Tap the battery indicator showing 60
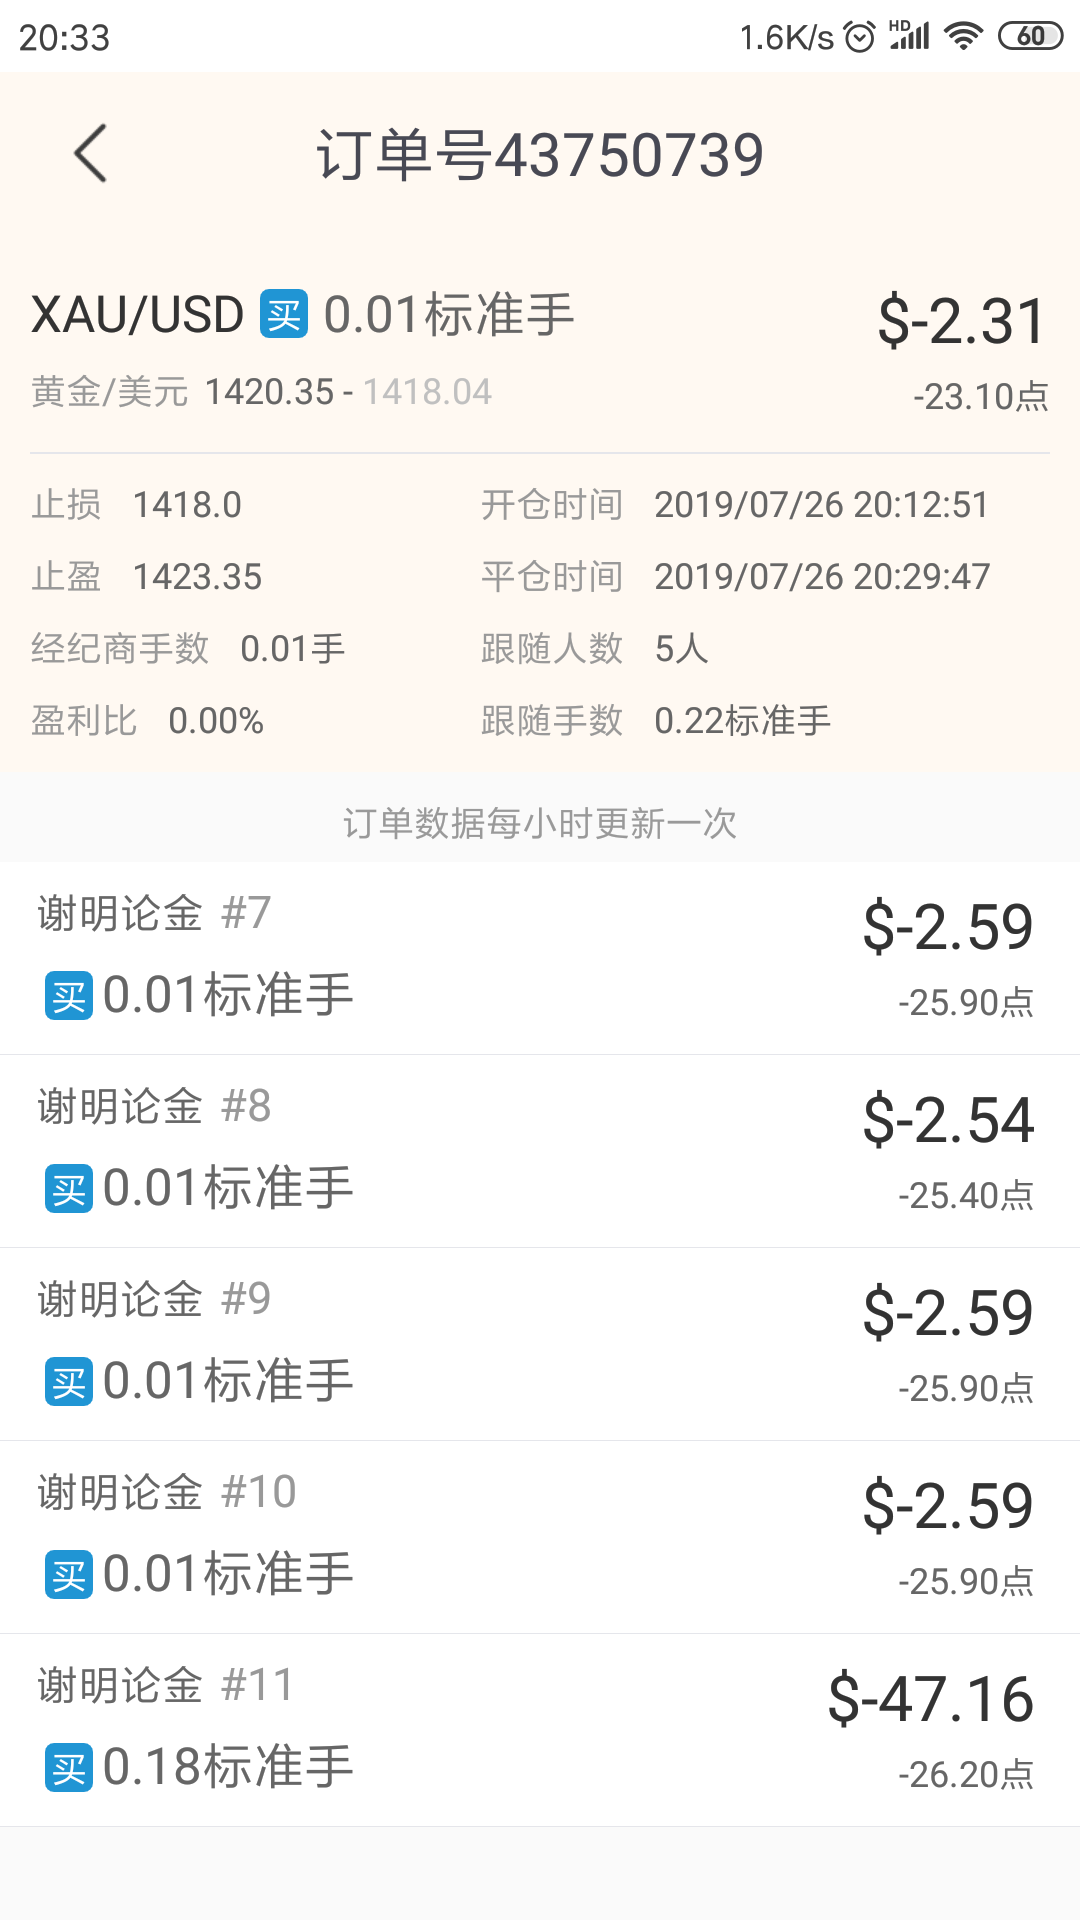 pos(1030,37)
